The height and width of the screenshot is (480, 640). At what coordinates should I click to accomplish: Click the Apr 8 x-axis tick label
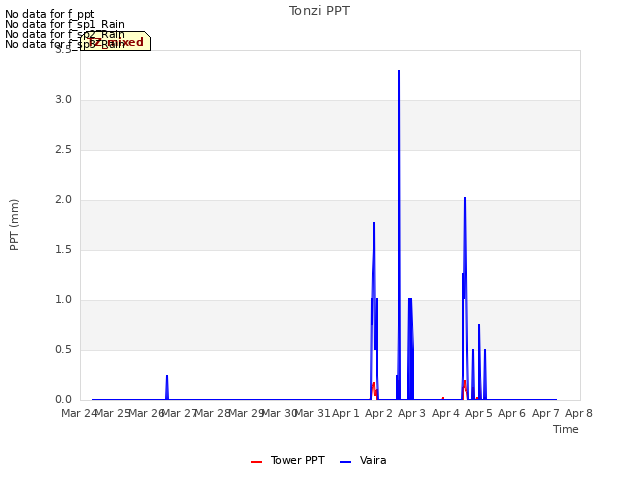point(579,413)
